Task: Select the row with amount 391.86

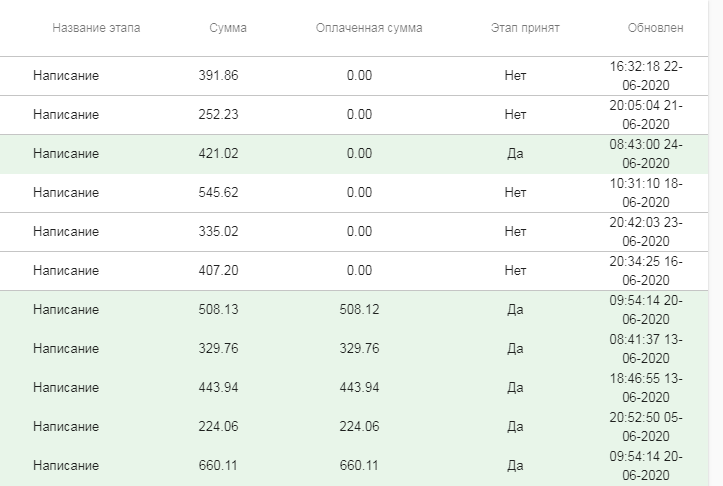Action: (x=354, y=76)
